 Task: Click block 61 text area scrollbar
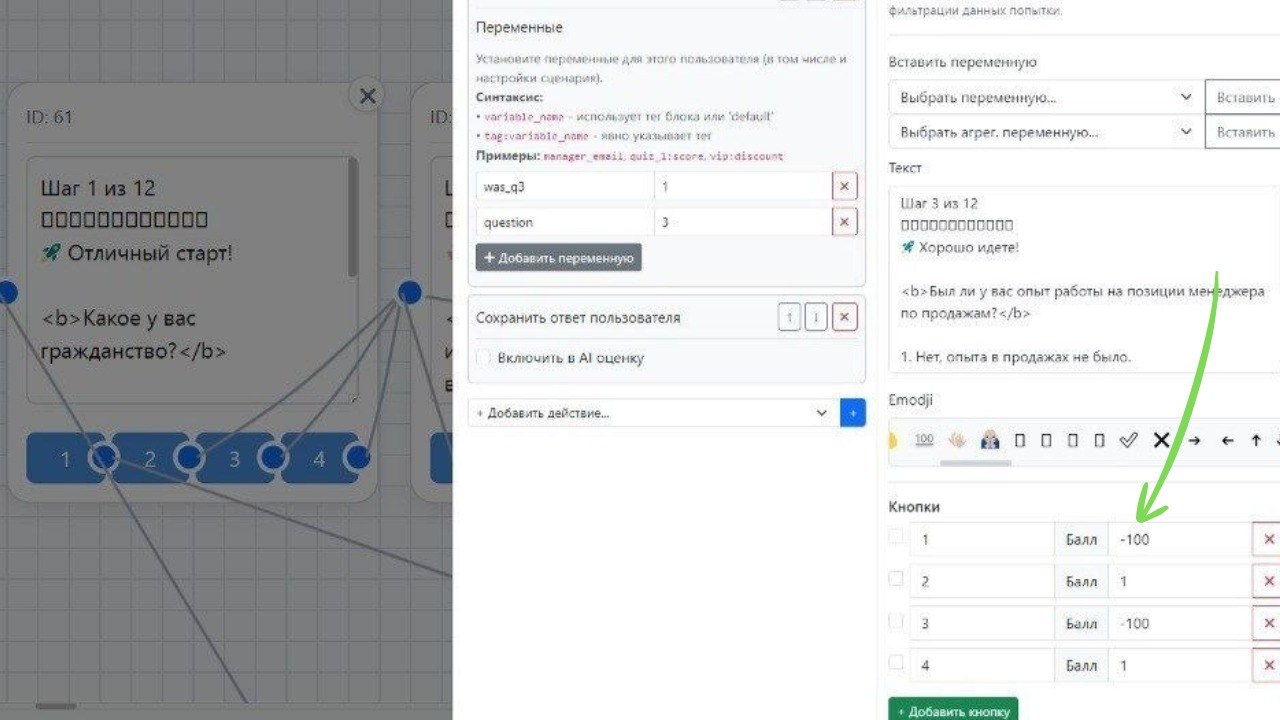click(352, 218)
